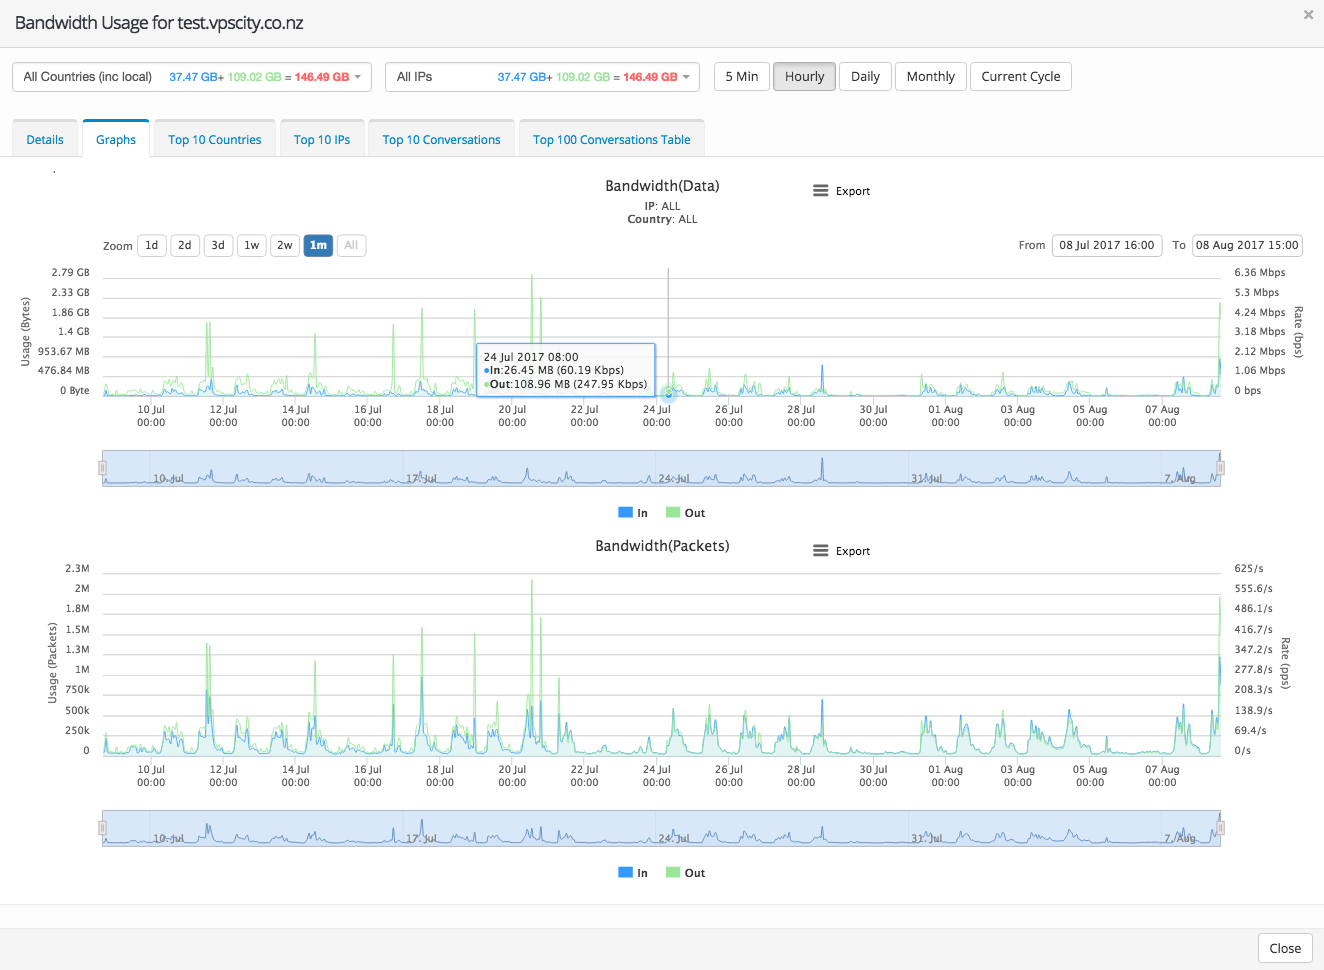Open the Bandwidth(Data) chart Export menu
The image size is (1324, 970).
click(x=841, y=191)
